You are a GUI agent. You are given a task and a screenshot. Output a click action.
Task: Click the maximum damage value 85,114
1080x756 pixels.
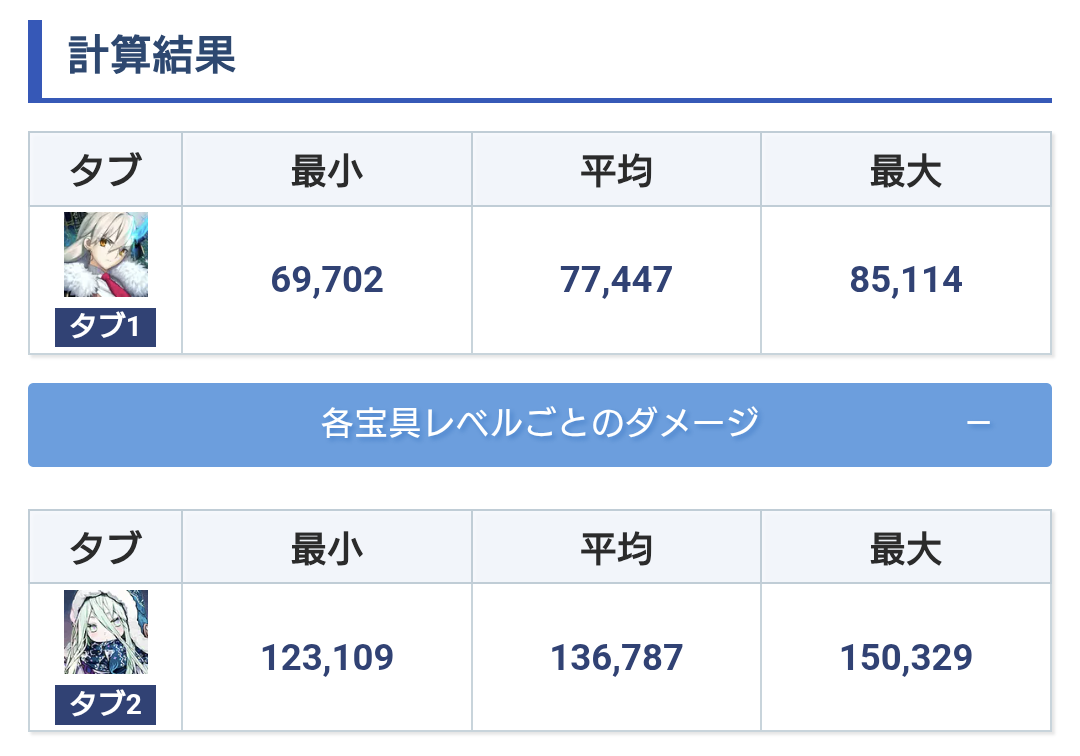[x=906, y=280]
